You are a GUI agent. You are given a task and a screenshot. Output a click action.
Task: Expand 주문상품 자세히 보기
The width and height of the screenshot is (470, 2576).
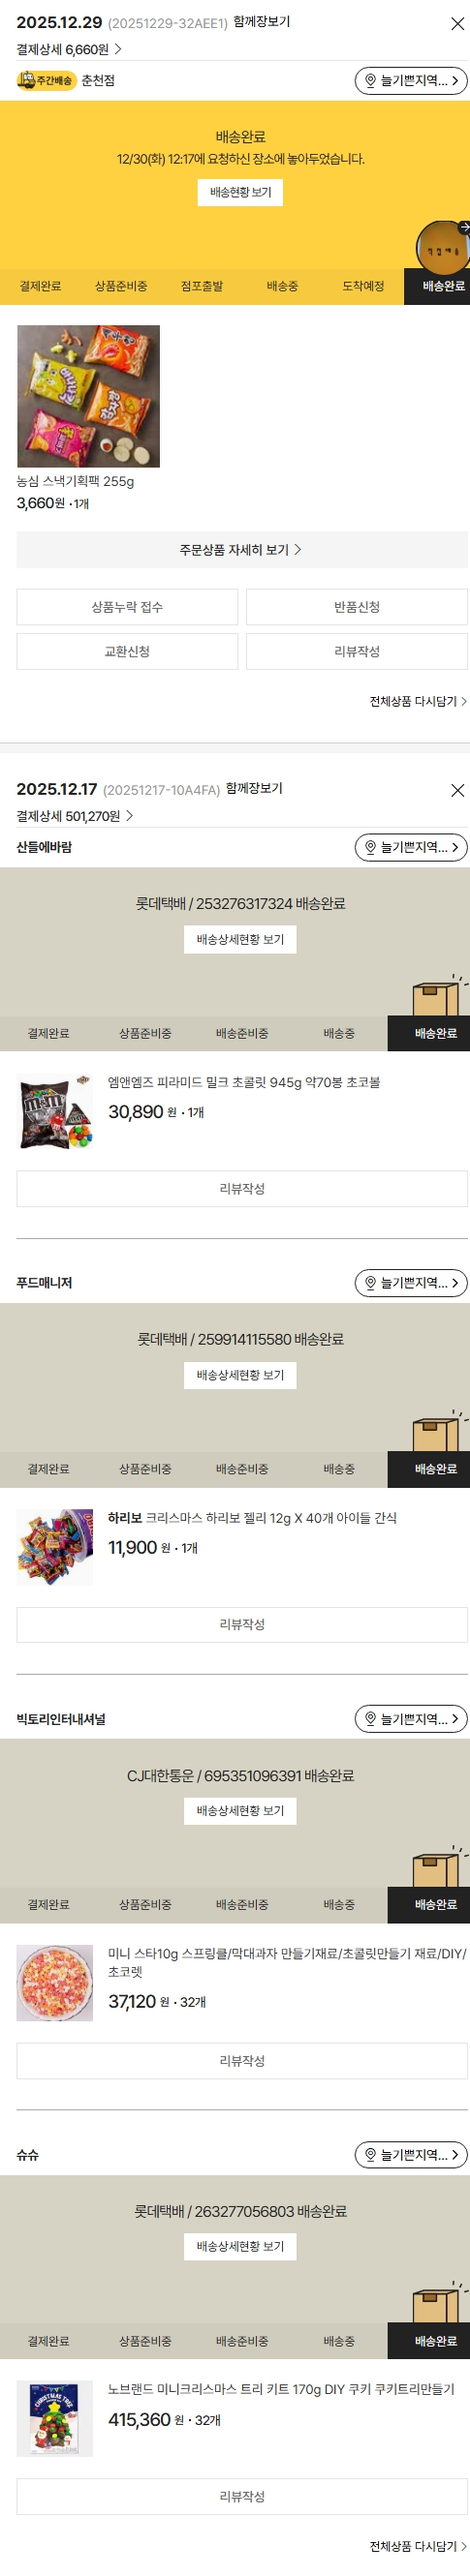(x=242, y=549)
